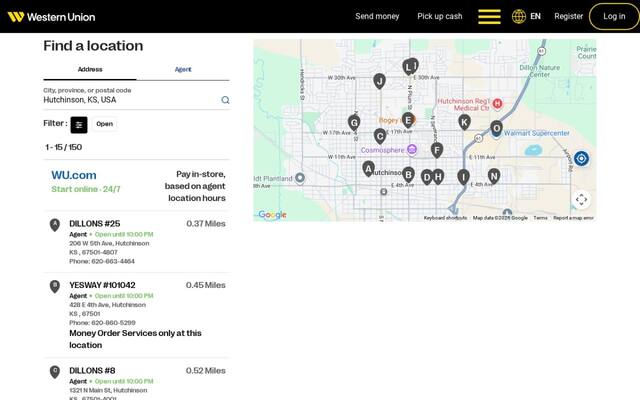Select map marker G
The width and height of the screenshot is (640, 400).
354,122
